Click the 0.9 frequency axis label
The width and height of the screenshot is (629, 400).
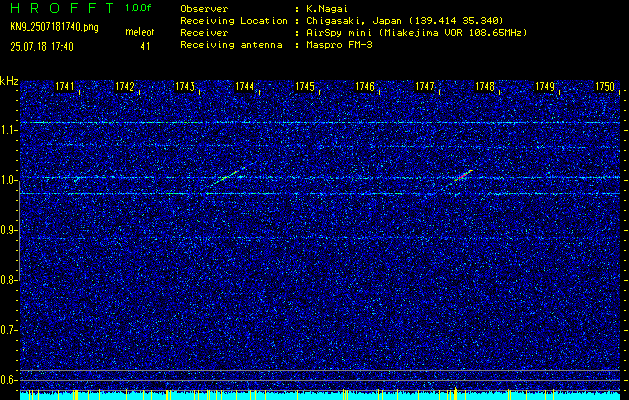(7, 230)
